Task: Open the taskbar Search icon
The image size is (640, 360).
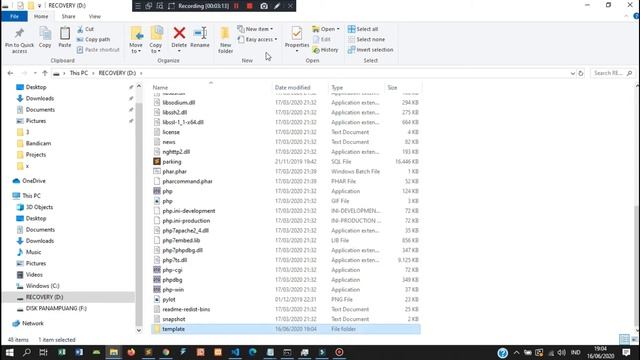Action: click(27, 352)
